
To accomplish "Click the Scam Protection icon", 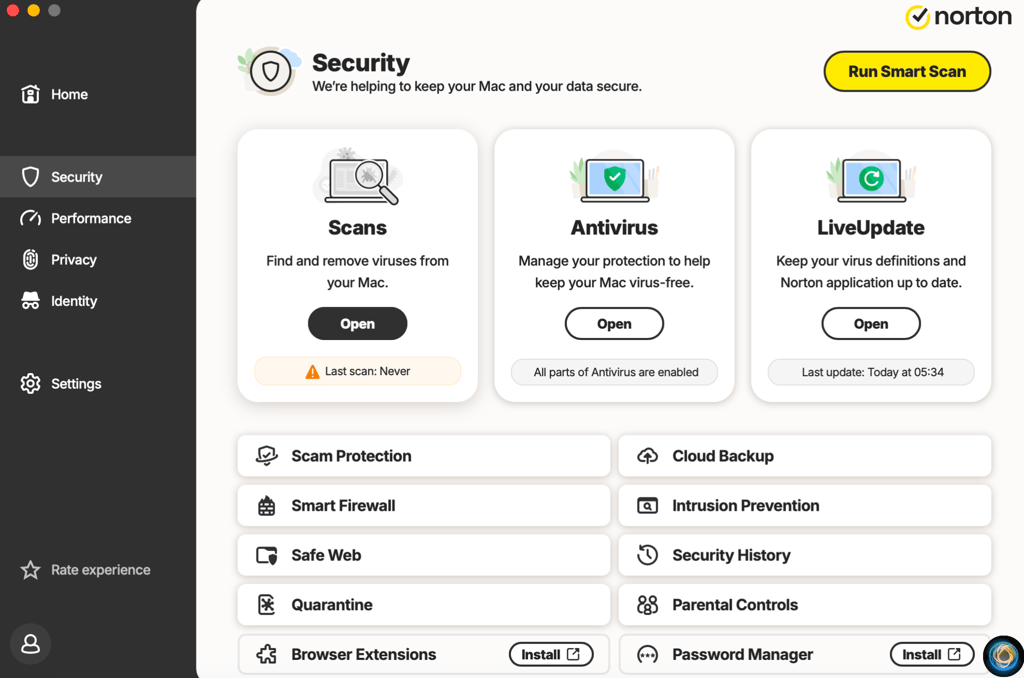I will click(x=266, y=455).
